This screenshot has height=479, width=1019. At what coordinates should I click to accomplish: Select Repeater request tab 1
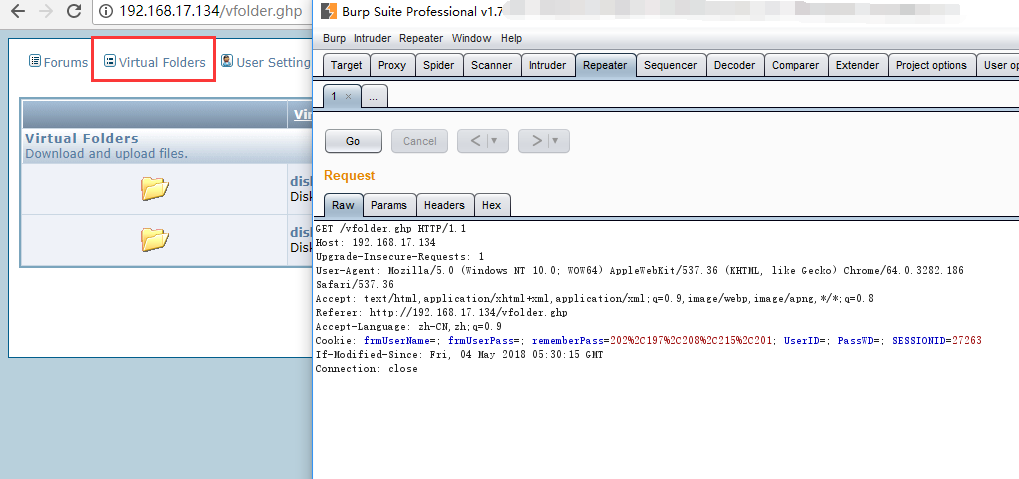(335, 96)
